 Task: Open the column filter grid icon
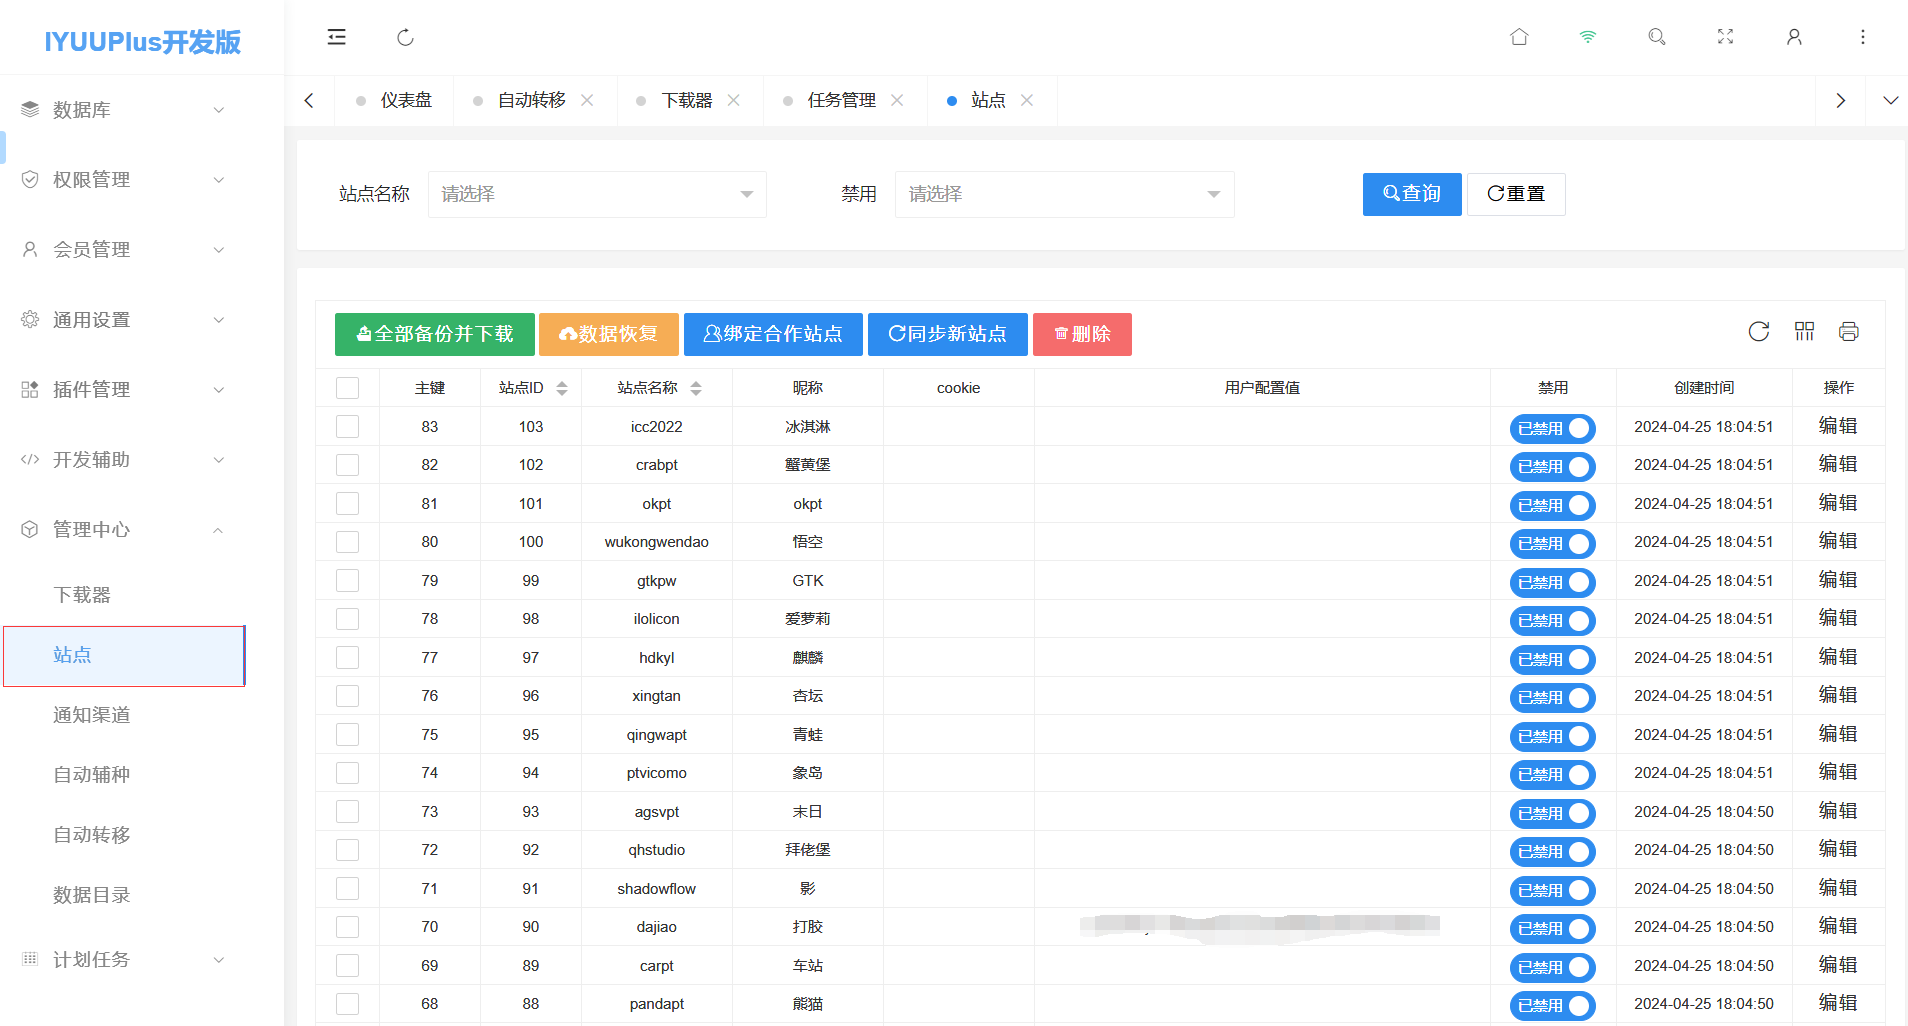click(x=1804, y=332)
